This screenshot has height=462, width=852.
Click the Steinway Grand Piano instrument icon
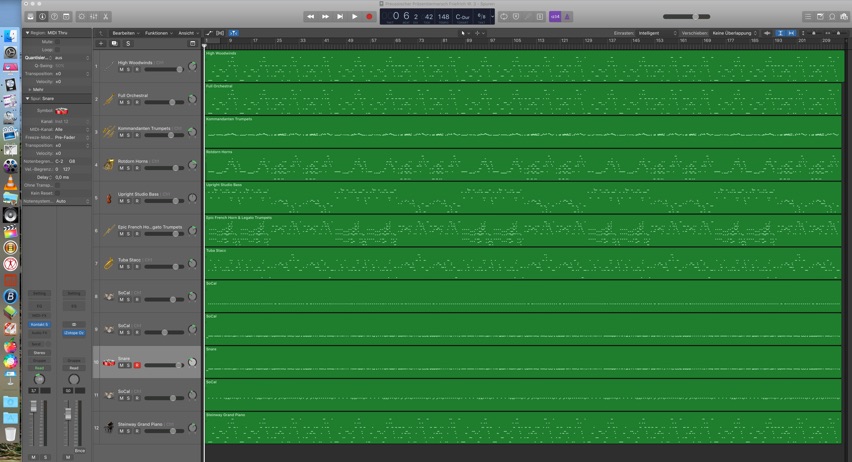tap(109, 428)
